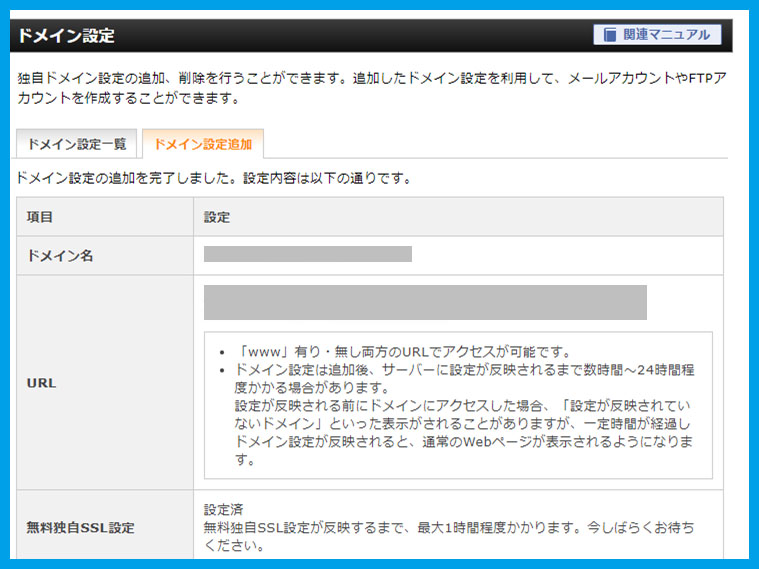The width and height of the screenshot is (759, 569).
Task: Click the masked domain name value
Action: coord(307,254)
